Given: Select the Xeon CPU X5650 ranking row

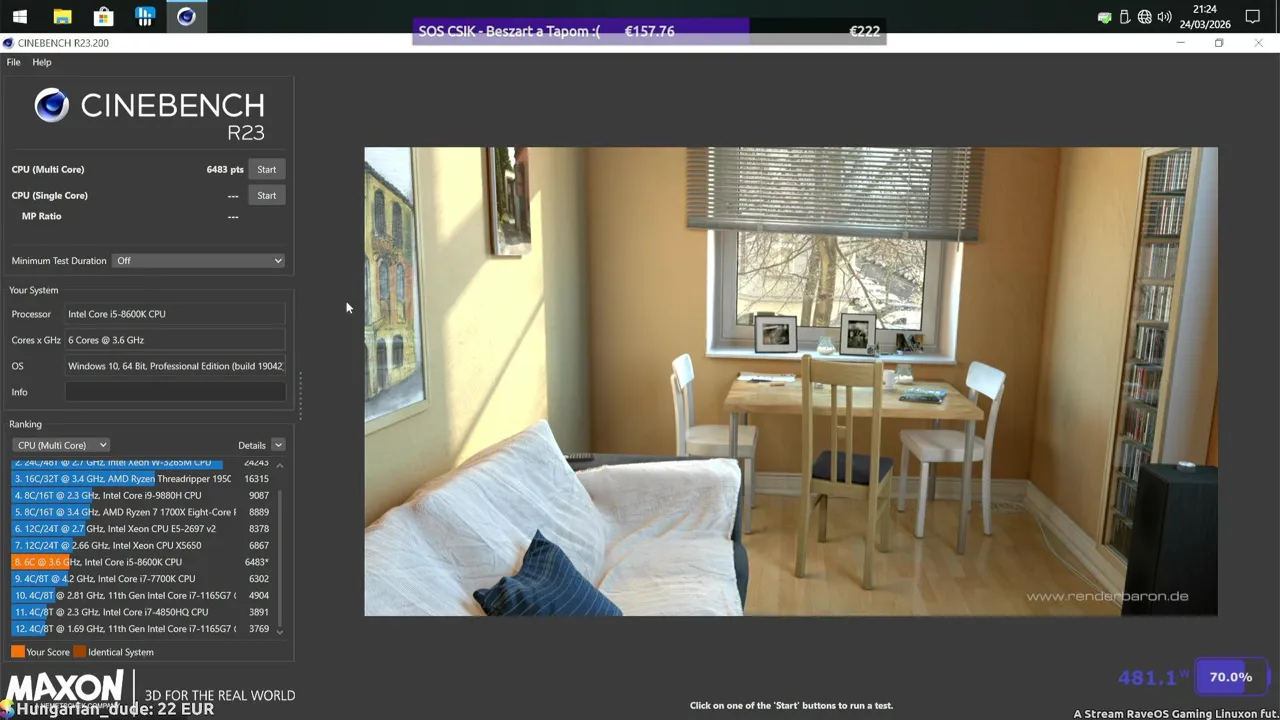Looking at the screenshot, I should (141, 545).
